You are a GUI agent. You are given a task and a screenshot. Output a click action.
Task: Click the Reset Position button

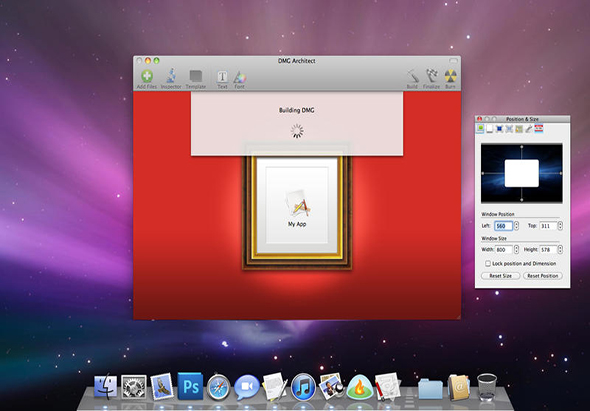tap(543, 276)
